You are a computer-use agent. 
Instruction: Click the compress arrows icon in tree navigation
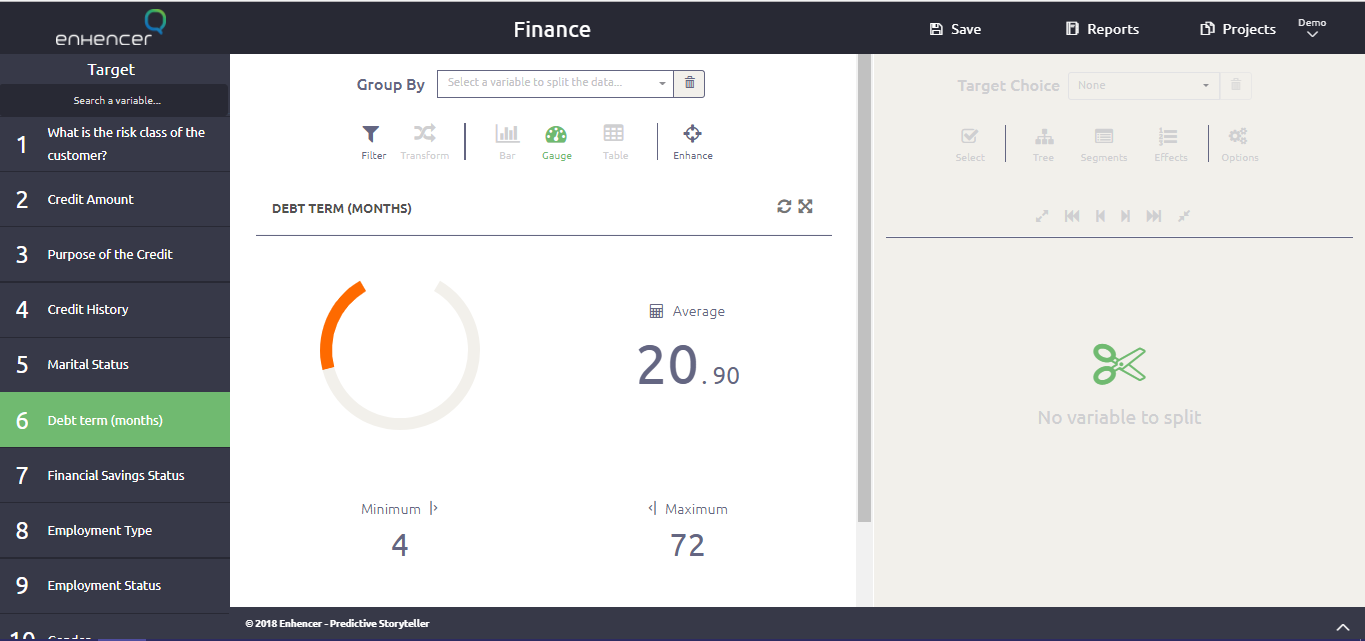[x=1184, y=216]
